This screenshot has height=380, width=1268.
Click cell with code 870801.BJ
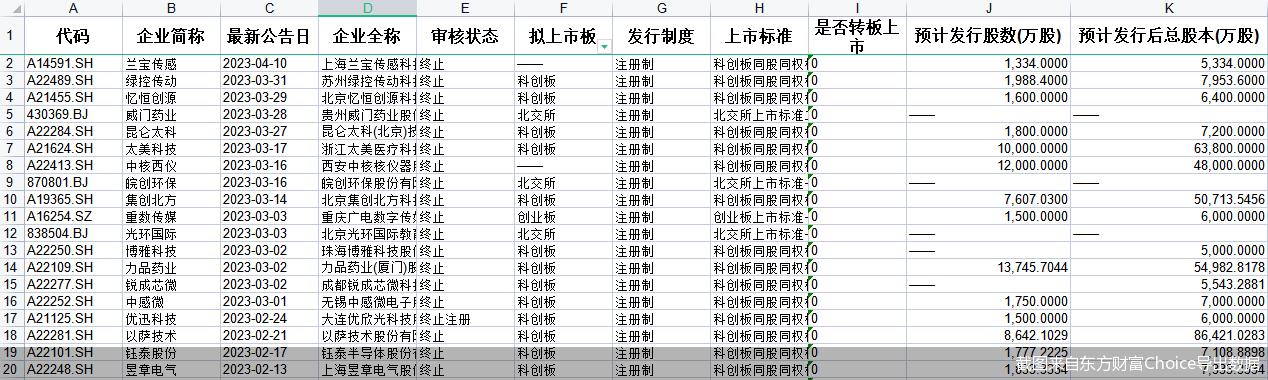pos(72,183)
